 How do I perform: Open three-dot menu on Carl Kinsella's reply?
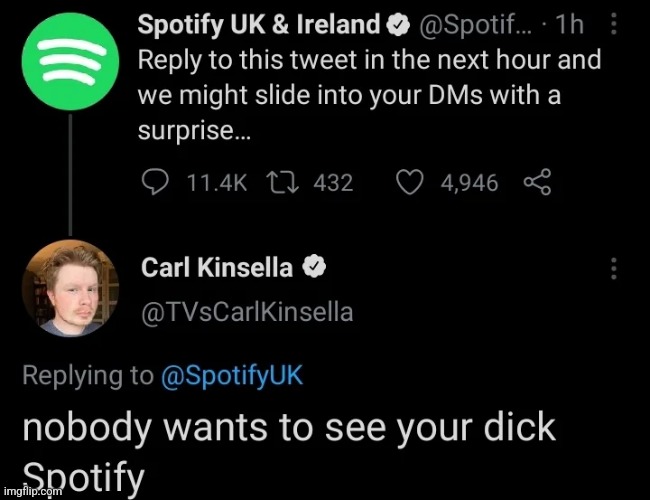coord(613,267)
